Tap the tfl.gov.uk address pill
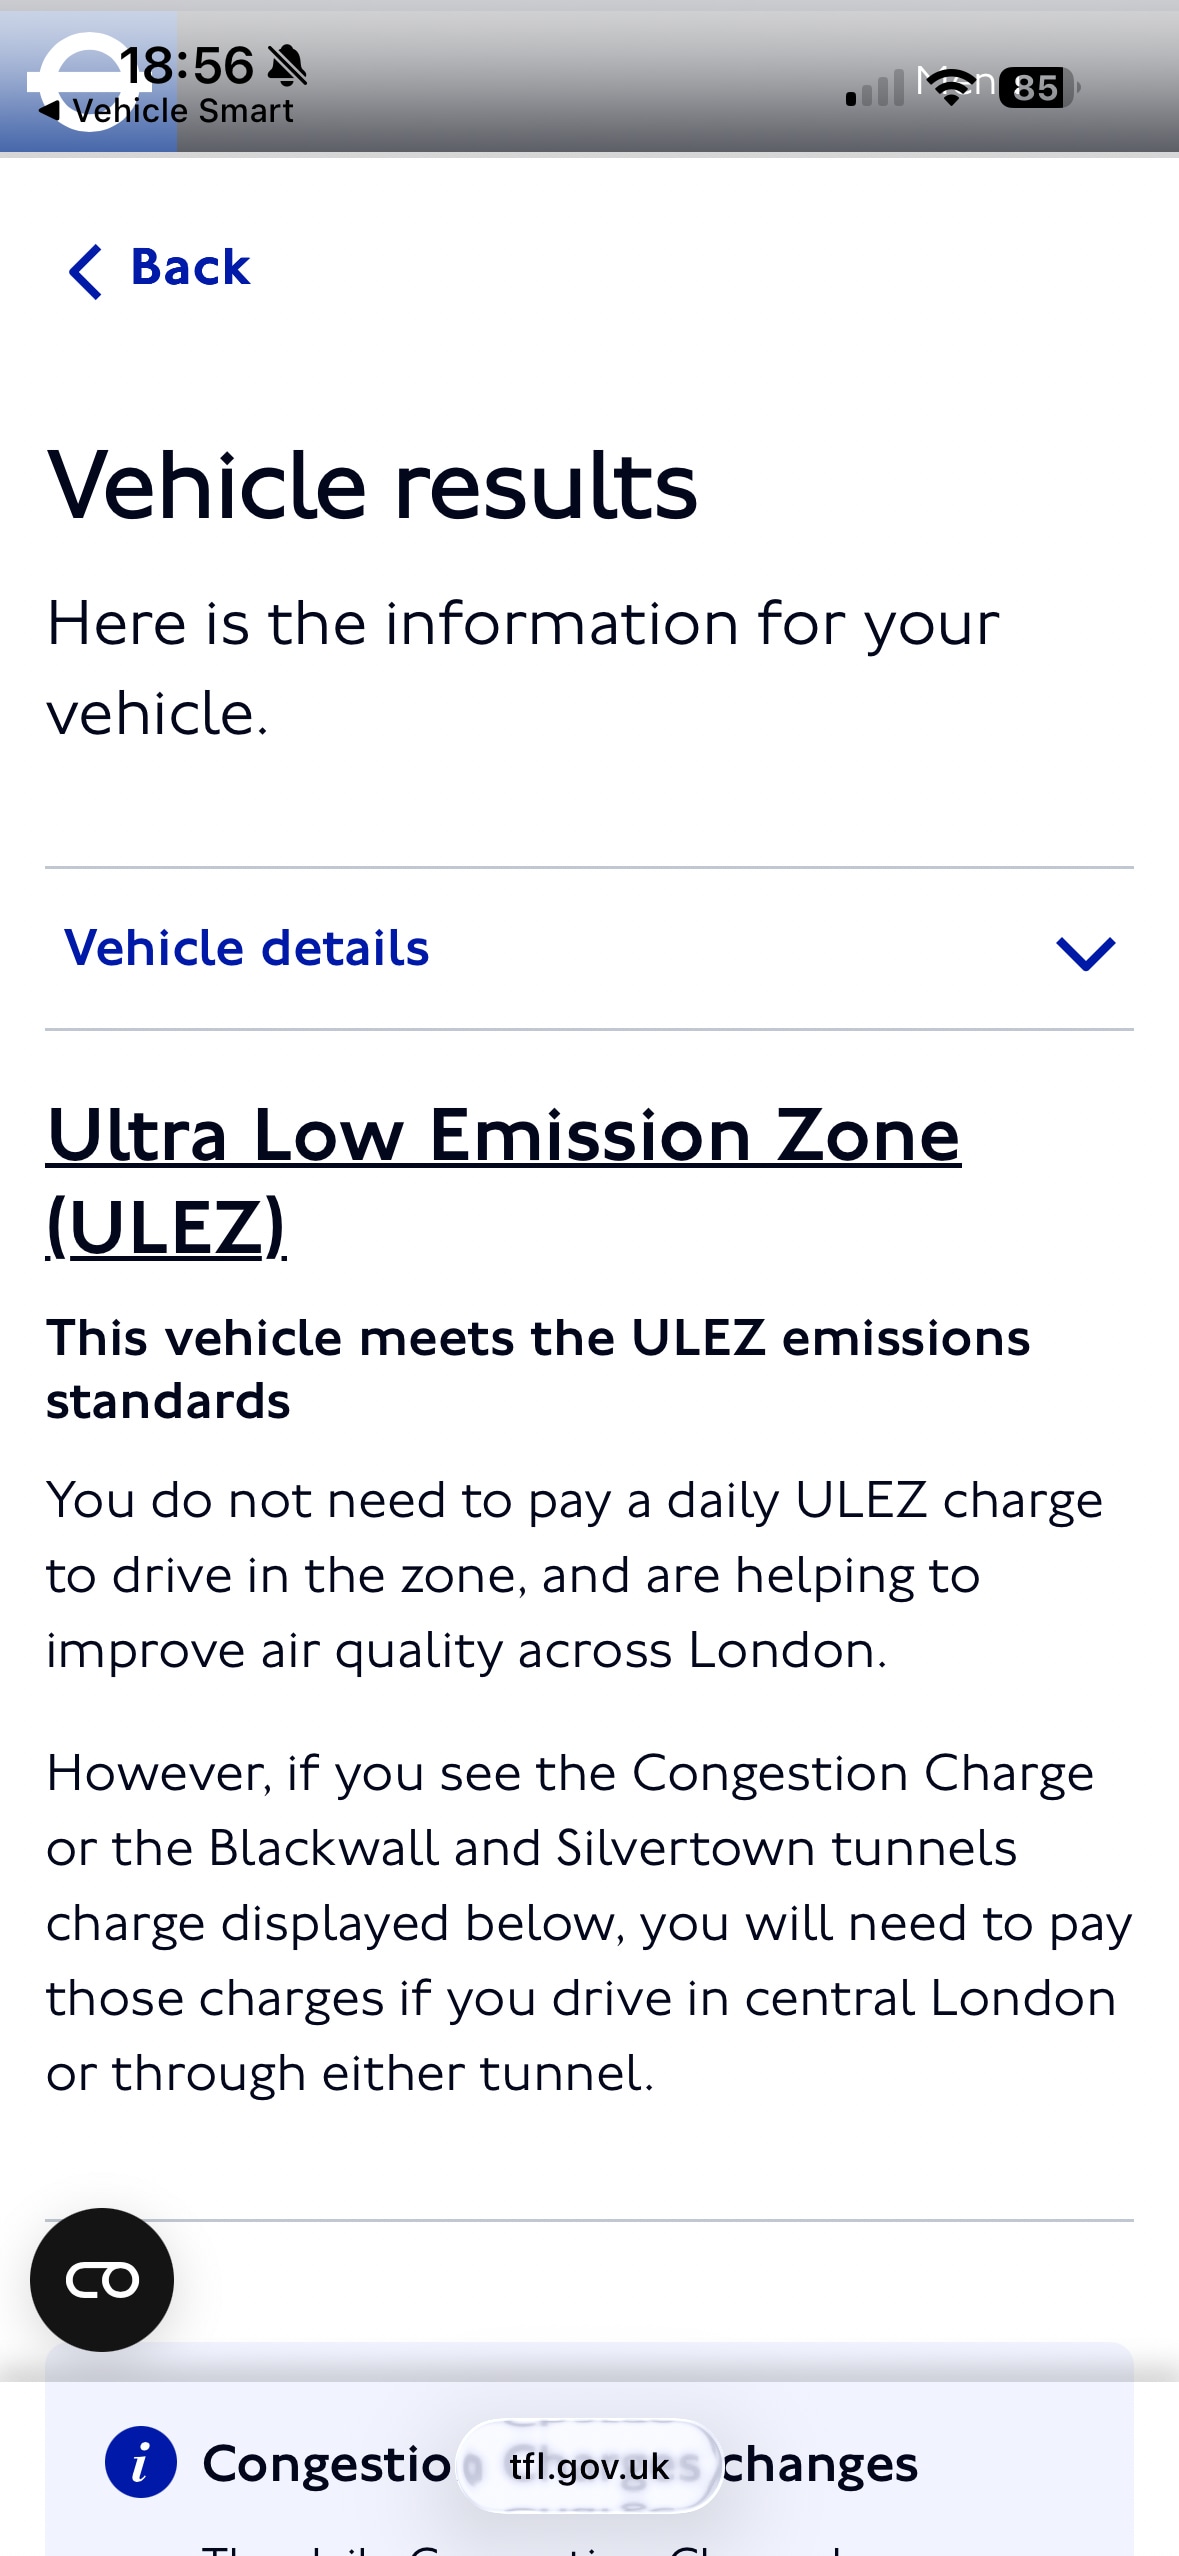This screenshot has width=1179, height=2556. (589, 2466)
